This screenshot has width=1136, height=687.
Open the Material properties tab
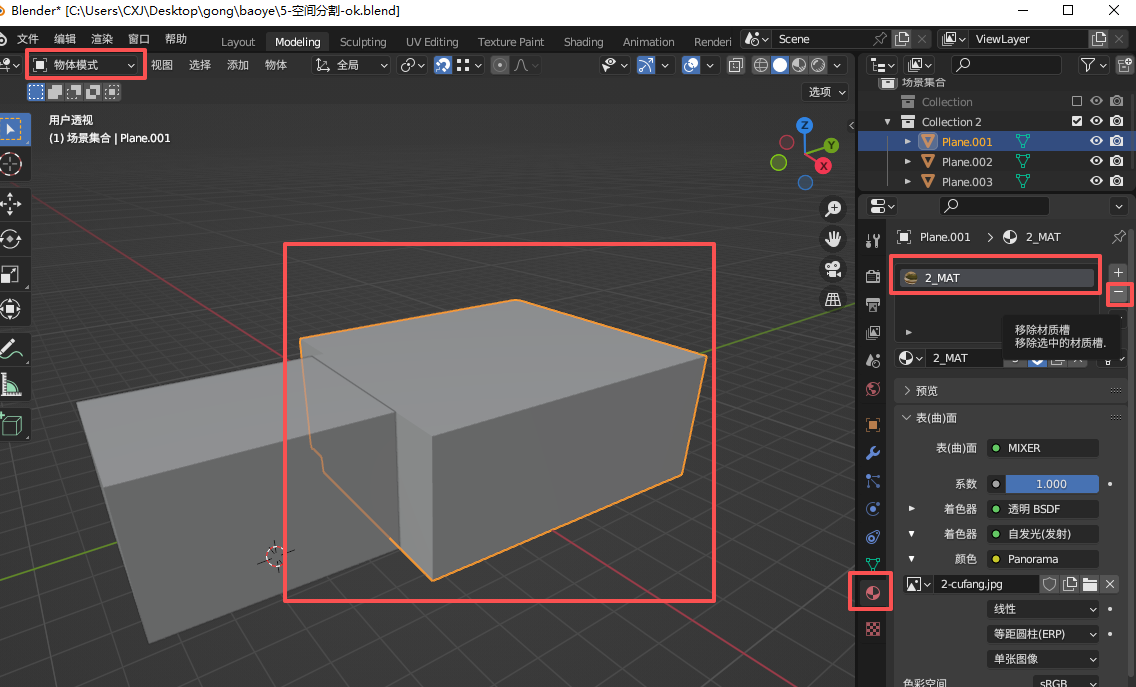pyautogui.click(x=873, y=594)
